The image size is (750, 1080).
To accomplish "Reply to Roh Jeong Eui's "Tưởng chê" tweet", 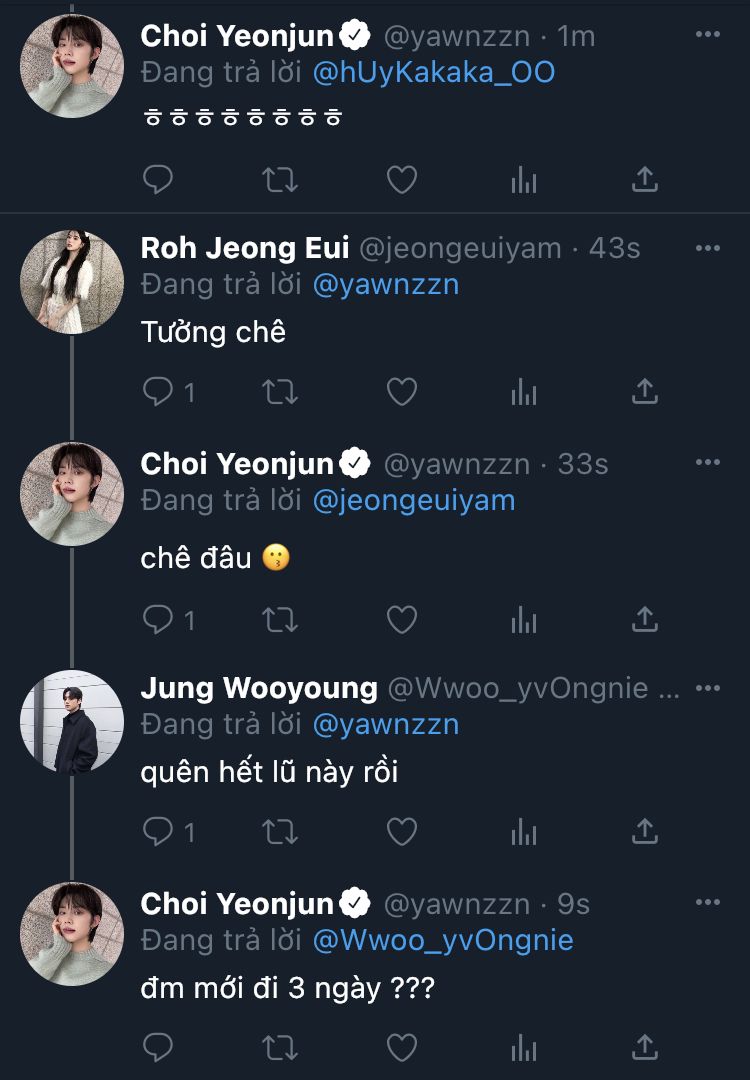I will pos(158,392).
